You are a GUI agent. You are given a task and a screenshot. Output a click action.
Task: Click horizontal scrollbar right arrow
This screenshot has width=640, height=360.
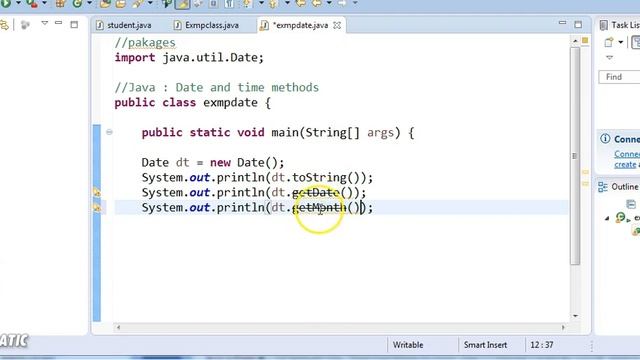click(x=563, y=327)
